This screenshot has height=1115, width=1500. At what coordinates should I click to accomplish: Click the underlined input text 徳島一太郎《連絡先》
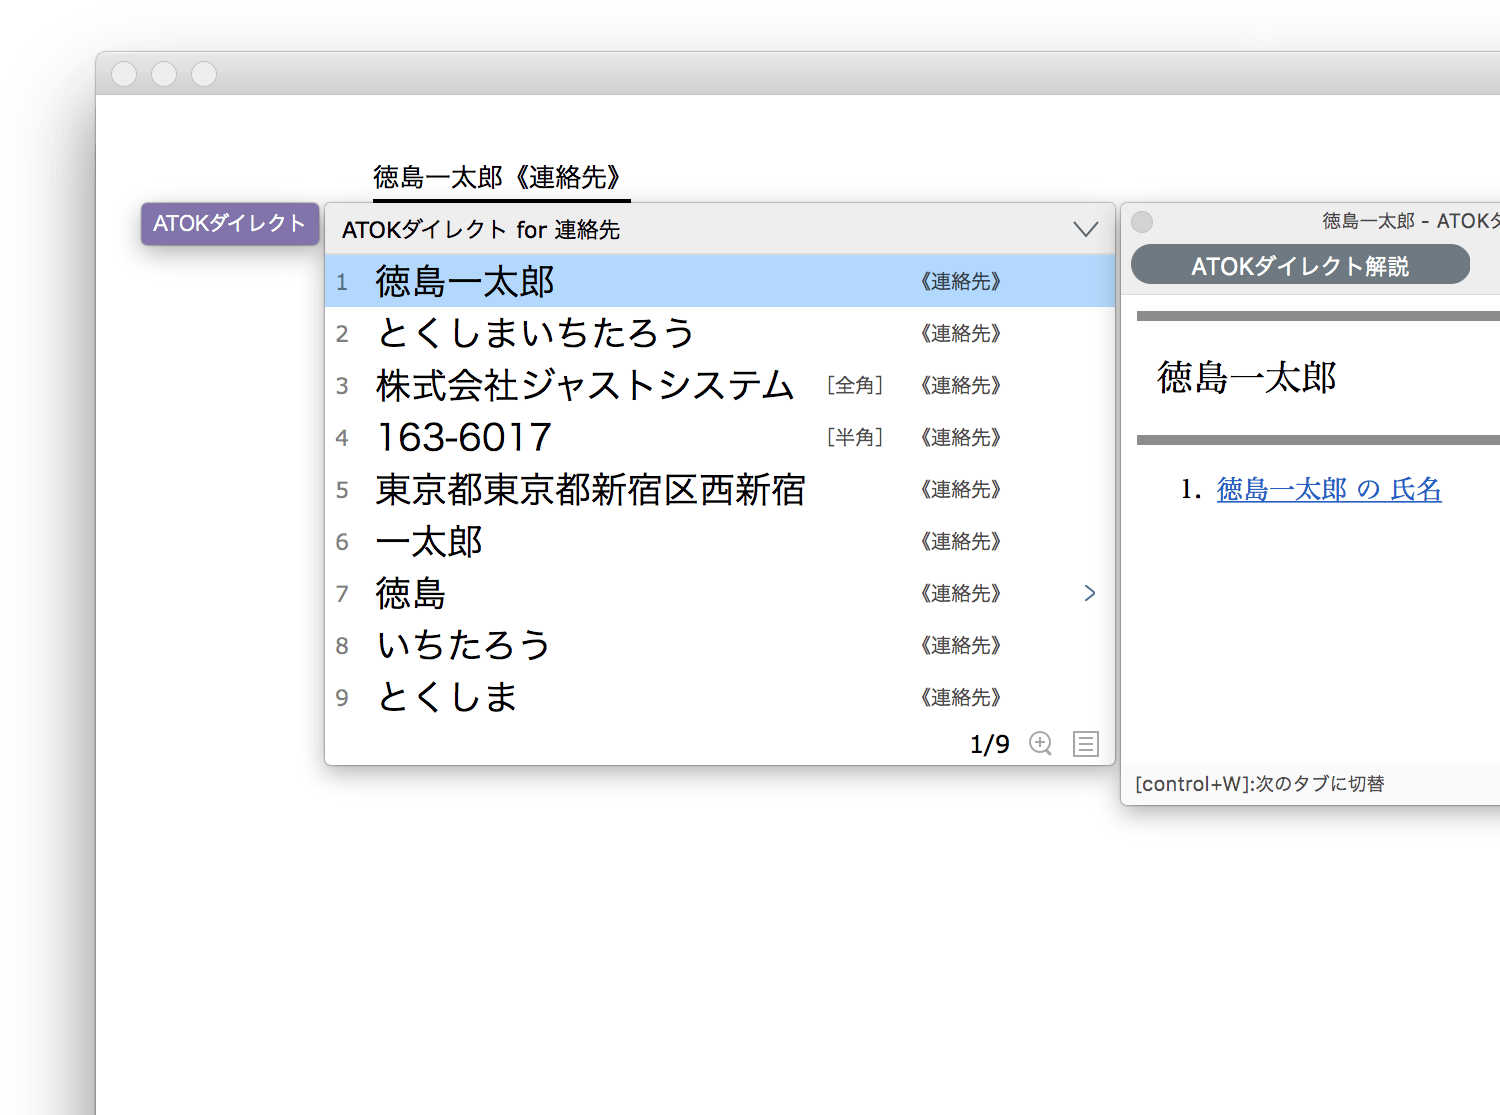(502, 177)
